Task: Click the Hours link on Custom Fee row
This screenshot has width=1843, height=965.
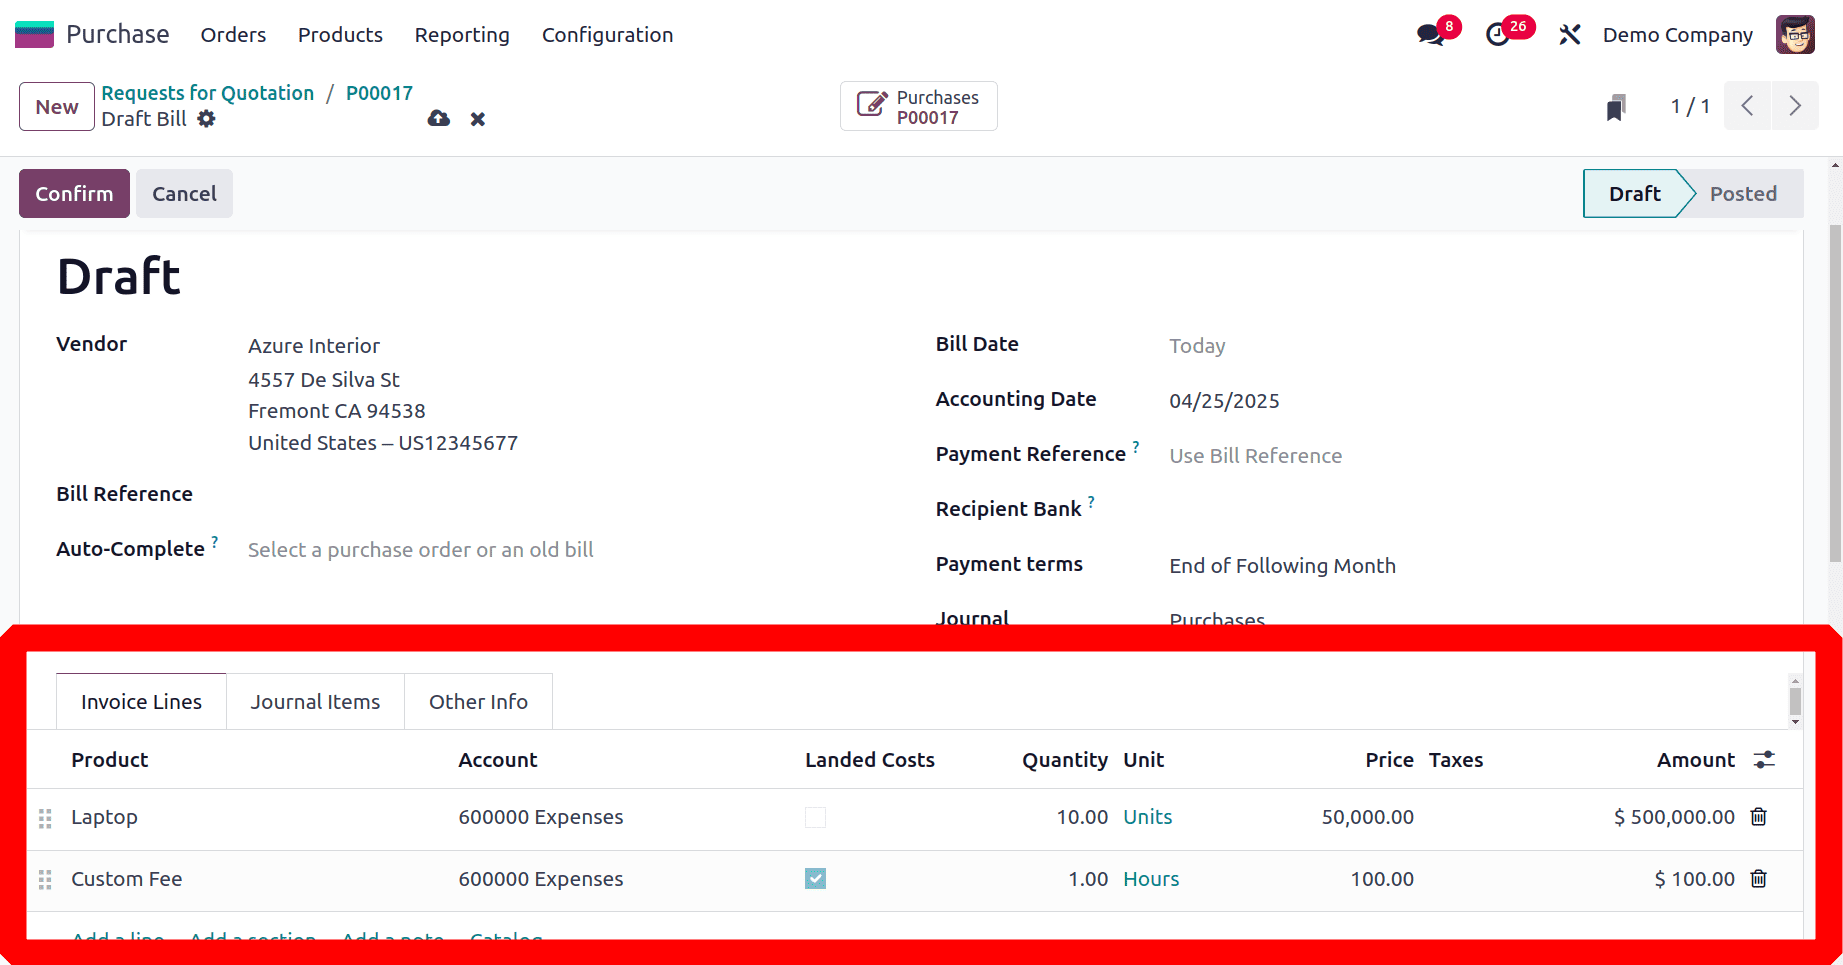Action: pyautogui.click(x=1151, y=879)
